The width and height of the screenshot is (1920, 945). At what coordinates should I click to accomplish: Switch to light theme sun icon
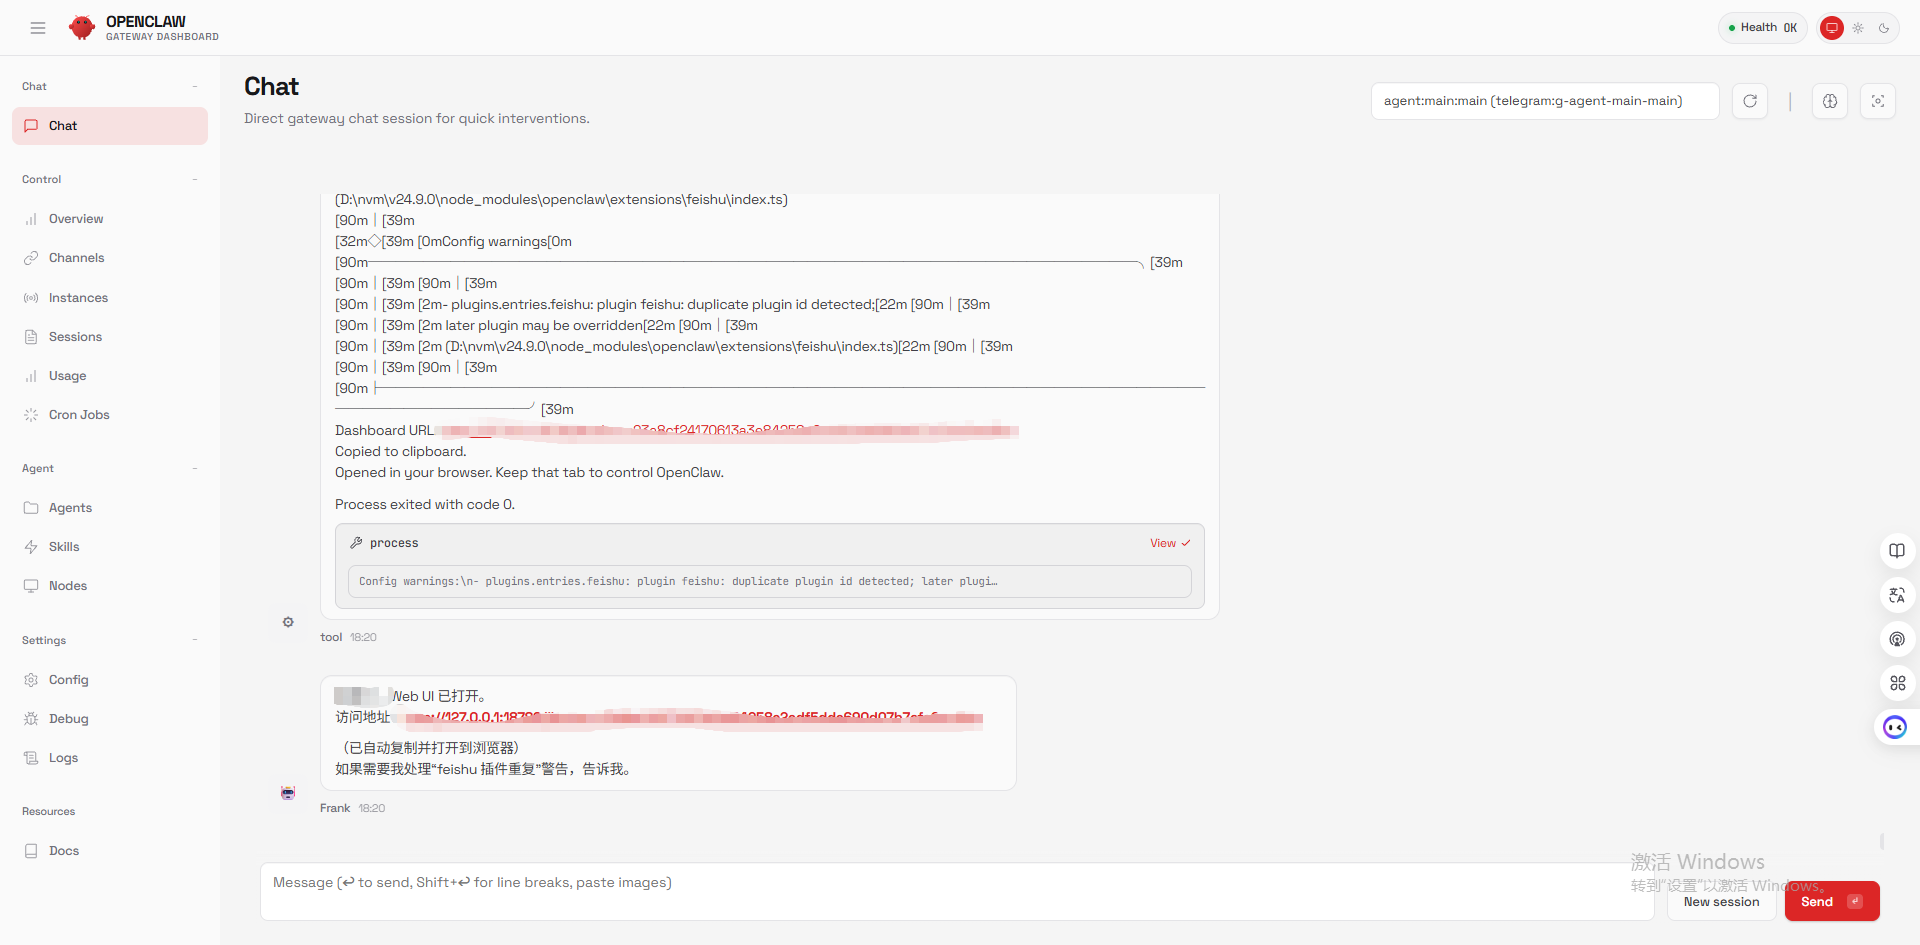tap(1858, 28)
